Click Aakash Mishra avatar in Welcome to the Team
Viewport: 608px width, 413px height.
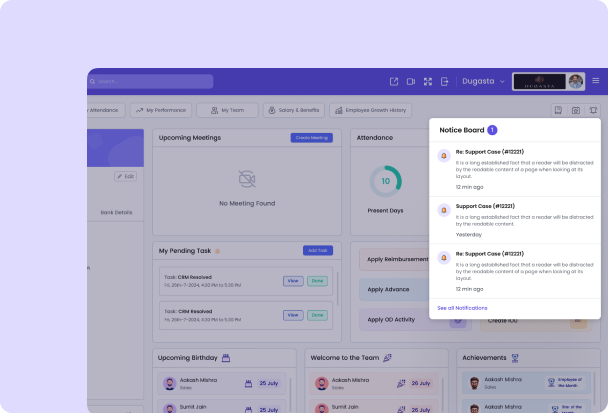click(321, 384)
